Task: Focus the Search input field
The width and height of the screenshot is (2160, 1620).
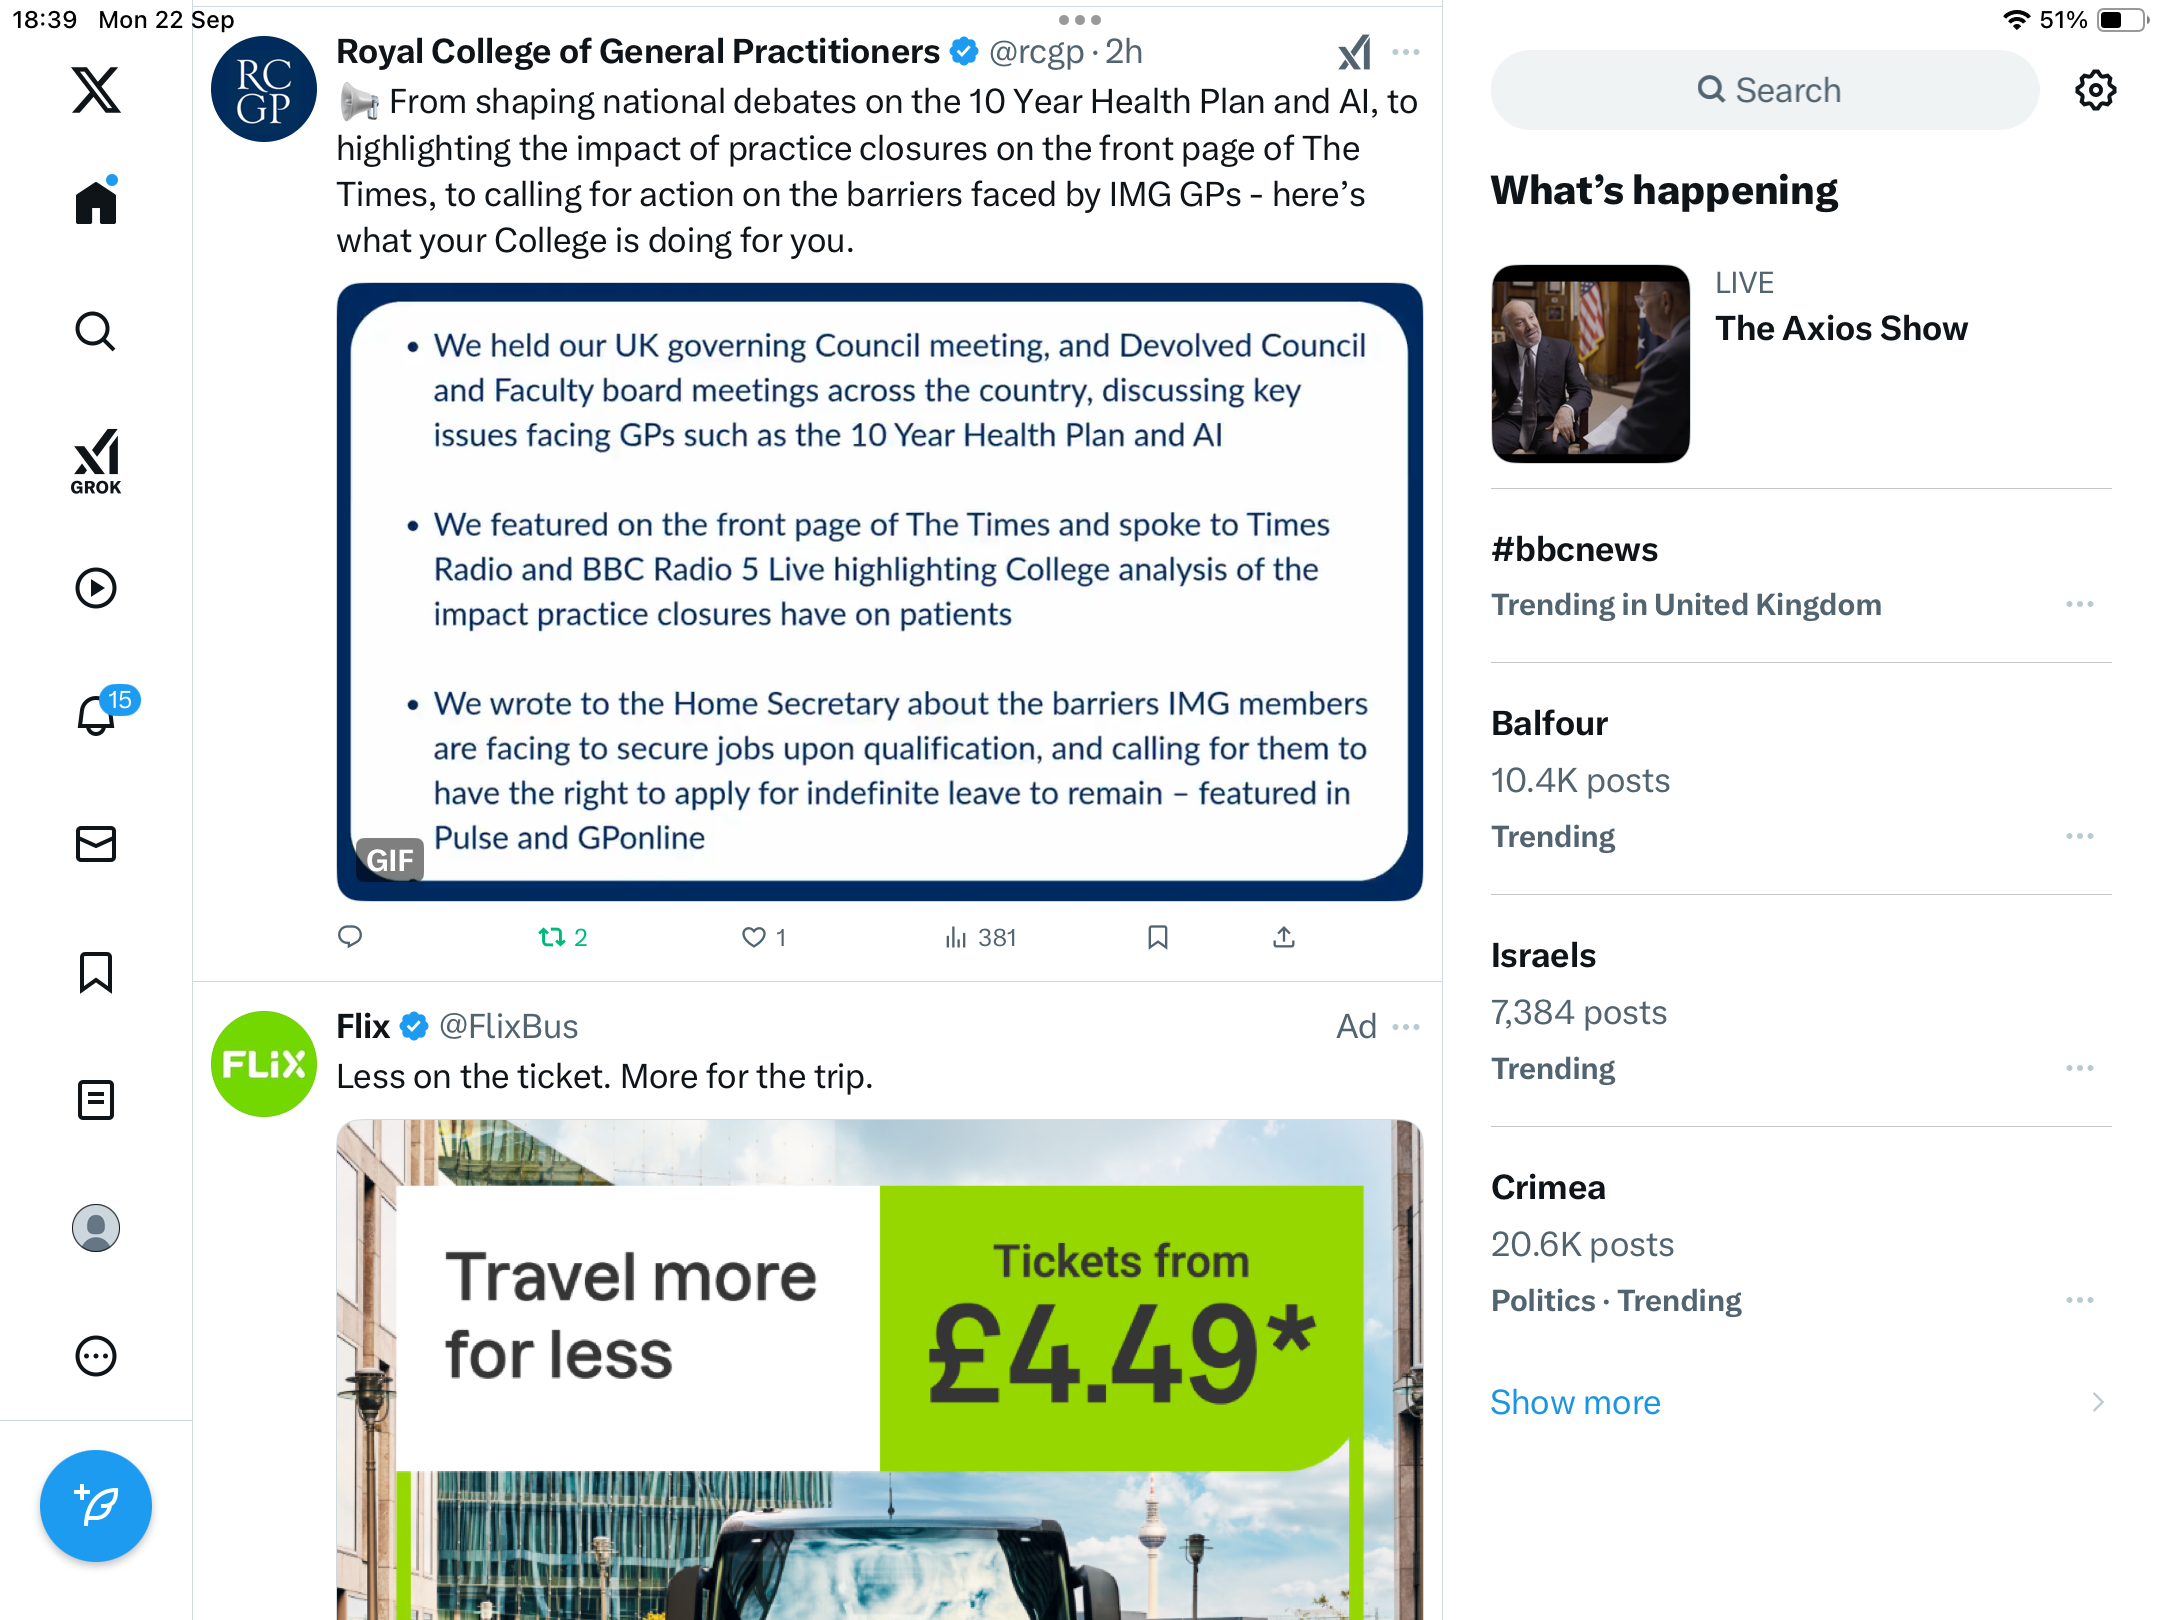Action: click(x=1764, y=90)
